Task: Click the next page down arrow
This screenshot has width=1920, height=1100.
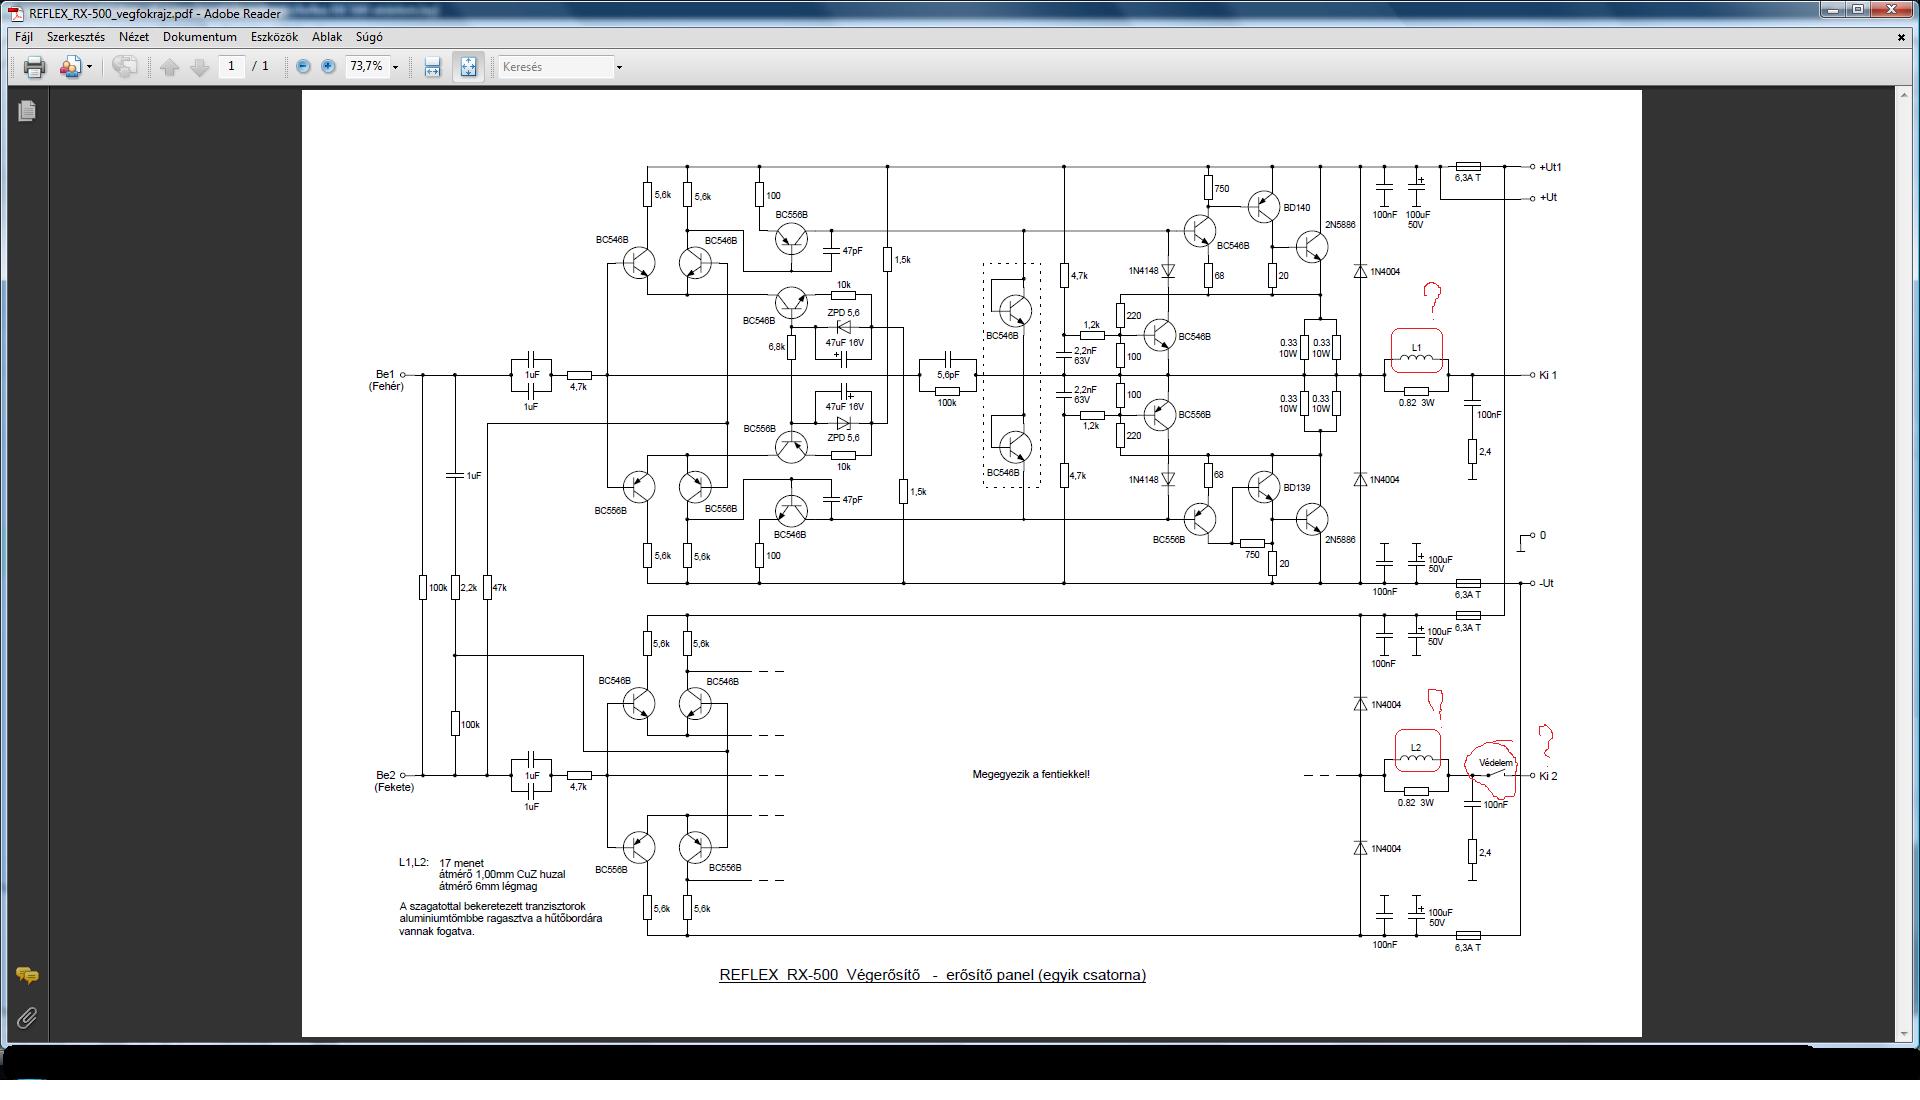Action: [199, 67]
